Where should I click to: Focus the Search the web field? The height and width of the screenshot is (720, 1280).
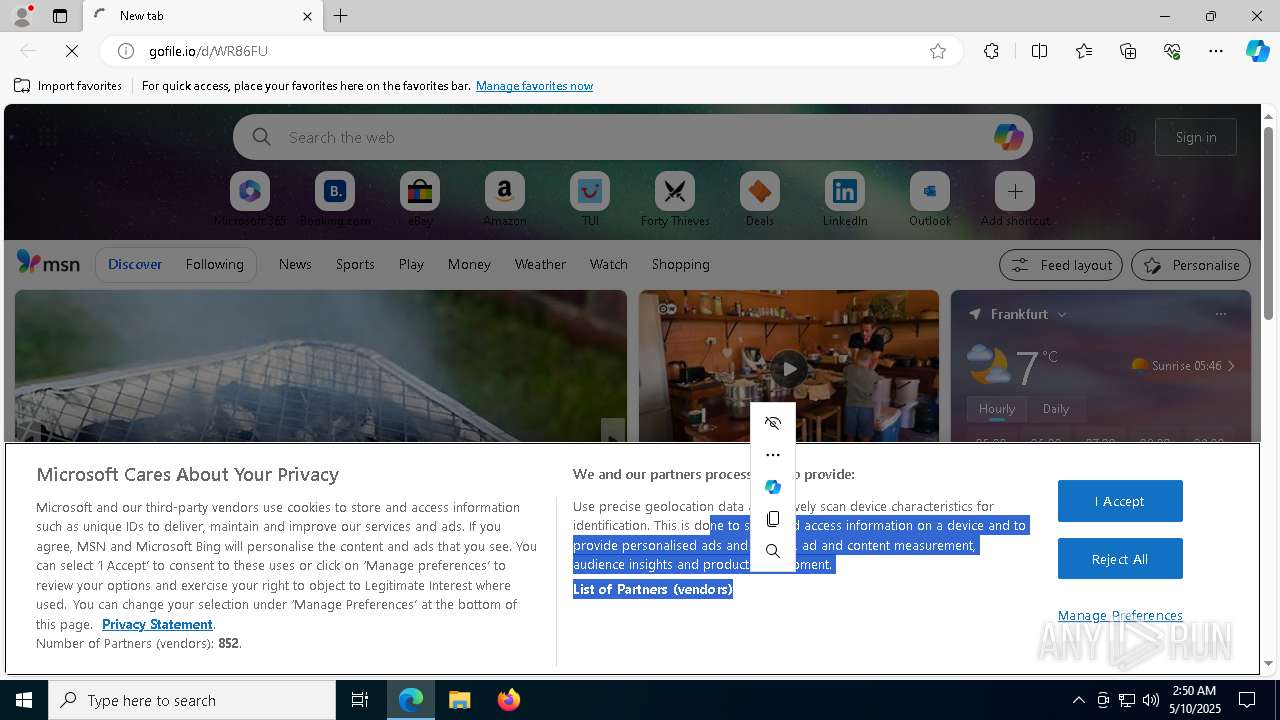(632, 137)
